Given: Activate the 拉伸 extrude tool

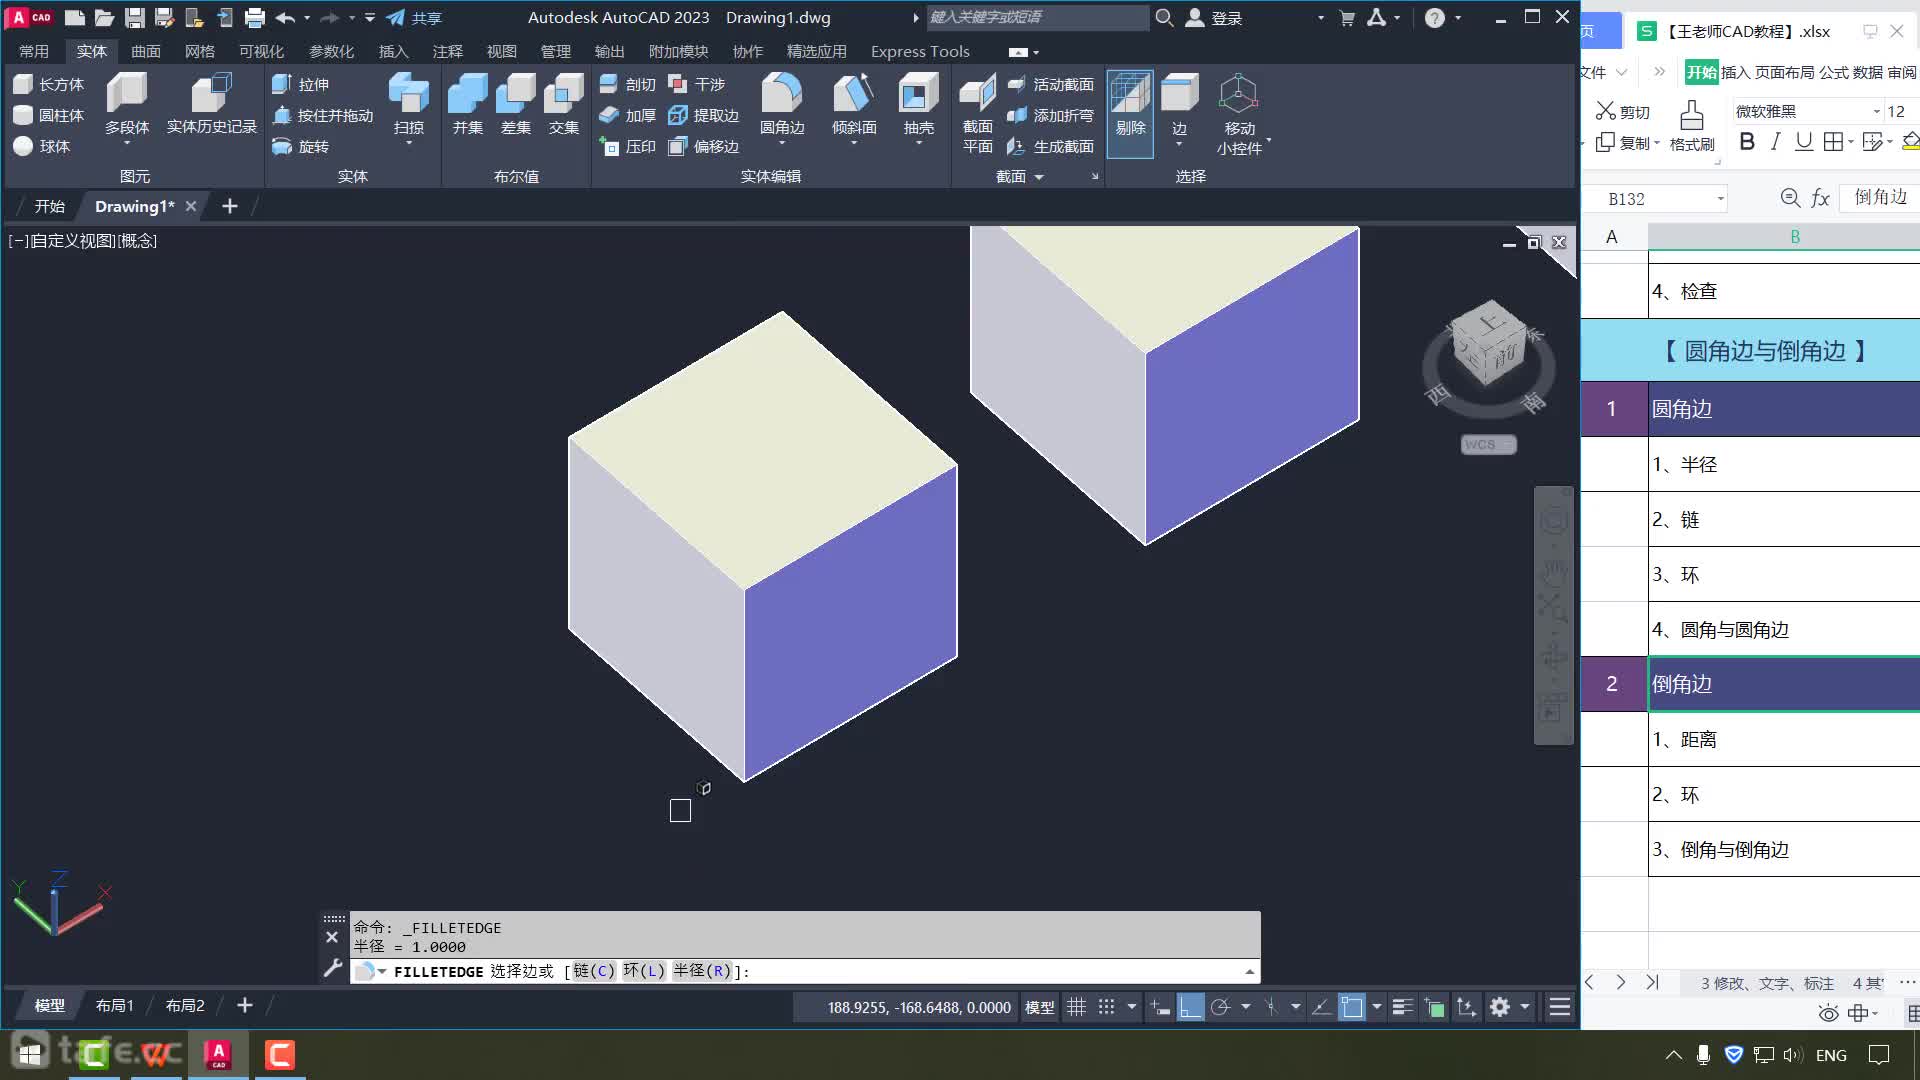Looking at the screenshot, I should [300, 85].
